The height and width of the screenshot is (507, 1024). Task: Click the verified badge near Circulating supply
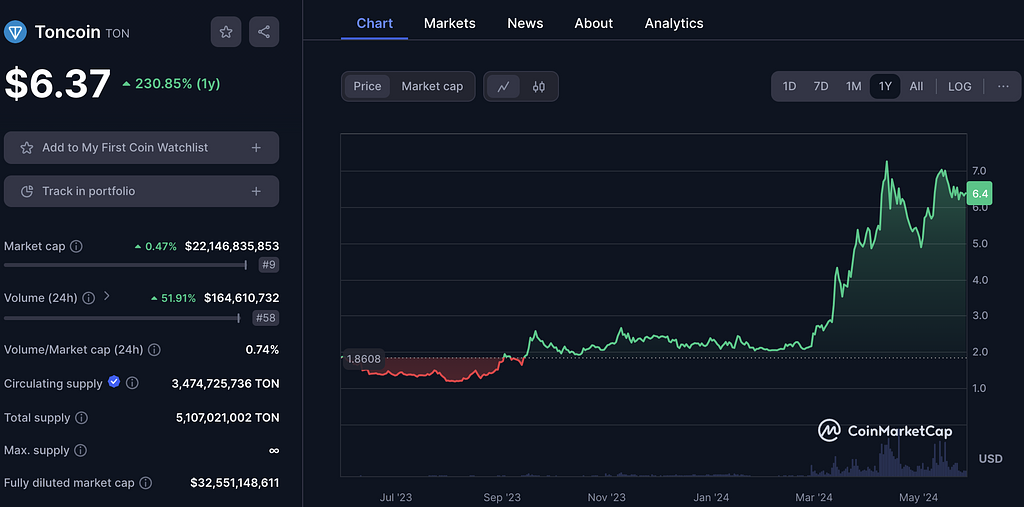[x=114, y=382]
